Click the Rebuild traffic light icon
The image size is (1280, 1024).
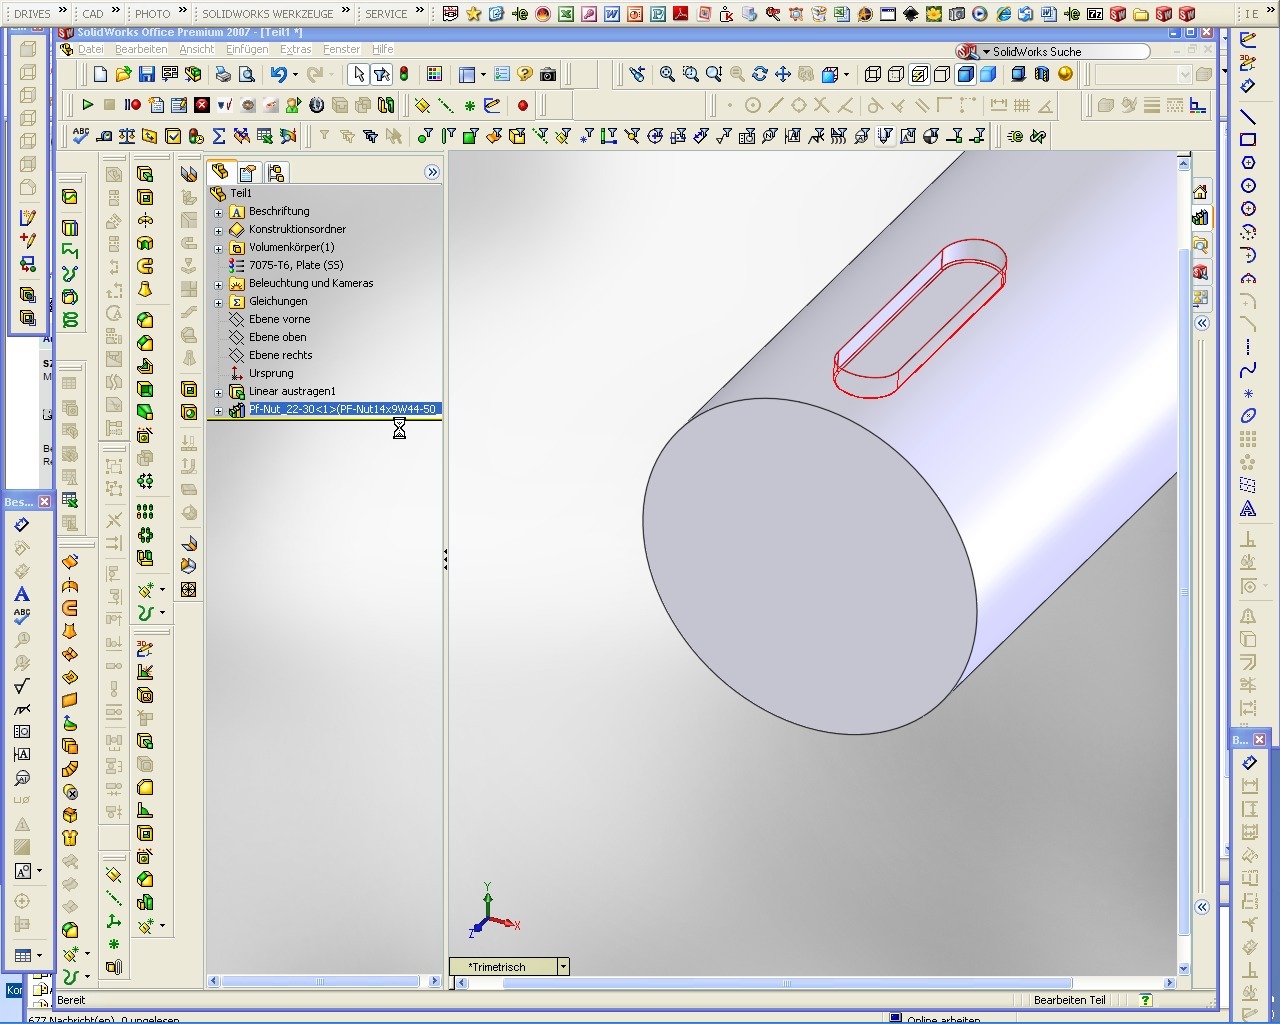[x=404, y=75]
